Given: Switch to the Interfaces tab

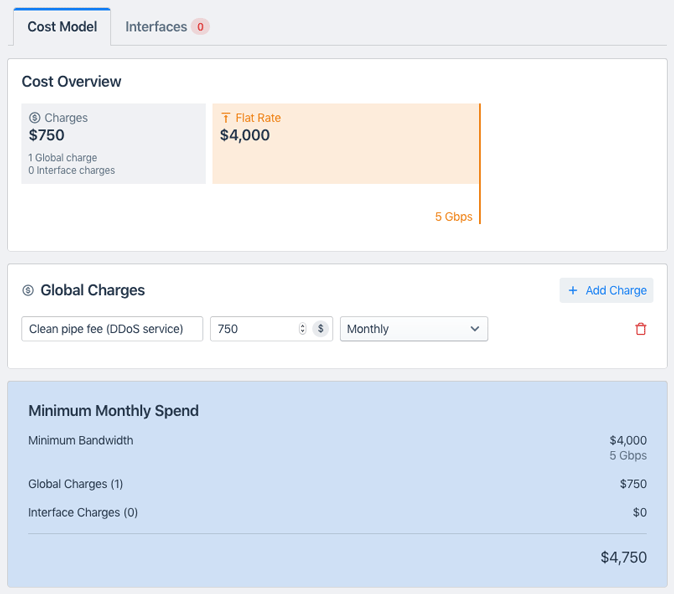Looking at the screenshot, I should (x=156, y=27).
